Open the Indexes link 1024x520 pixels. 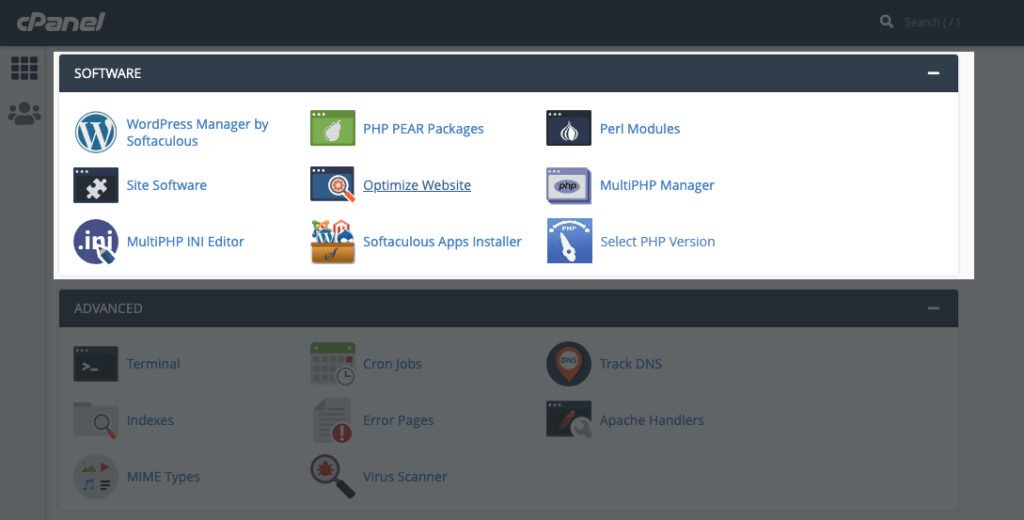tap(150, 420)
